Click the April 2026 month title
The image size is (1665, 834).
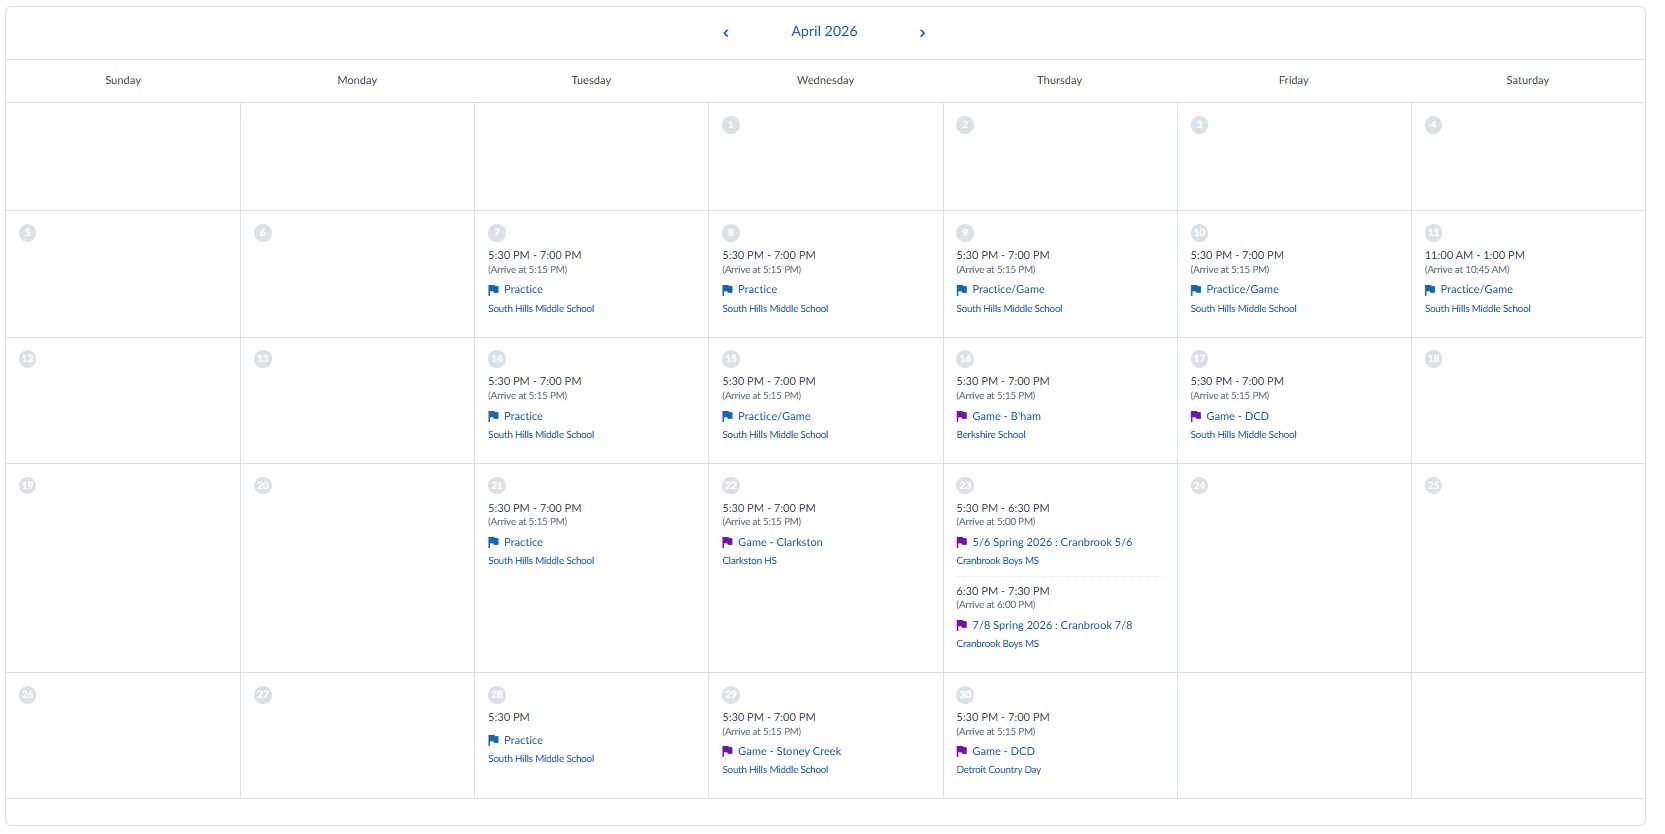(824, 31)
